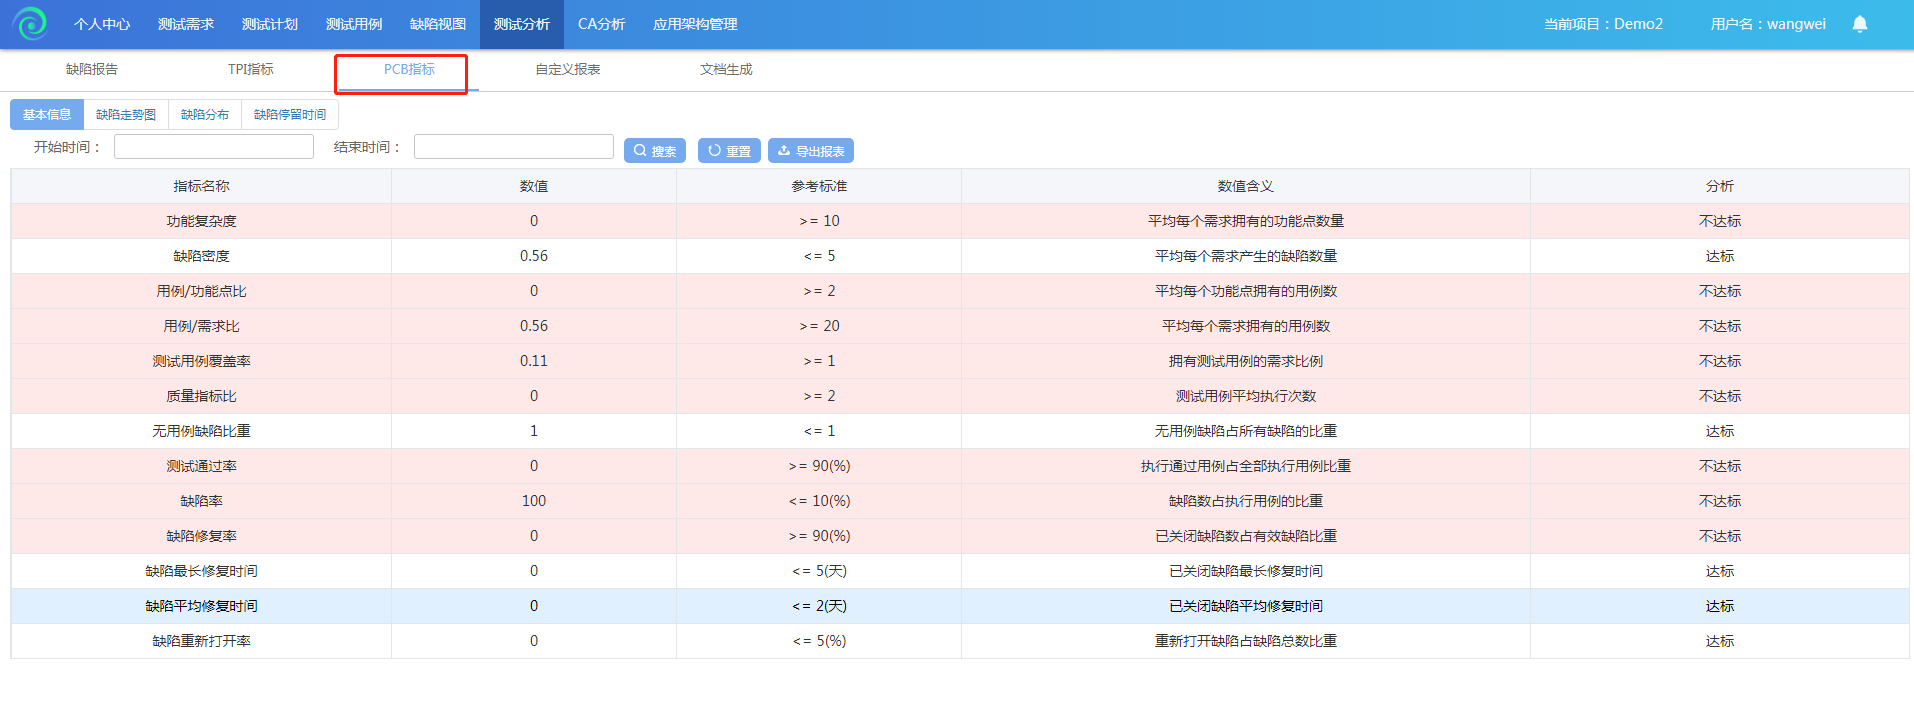Select the 缺陷停留时间 sub-tab

290,115
